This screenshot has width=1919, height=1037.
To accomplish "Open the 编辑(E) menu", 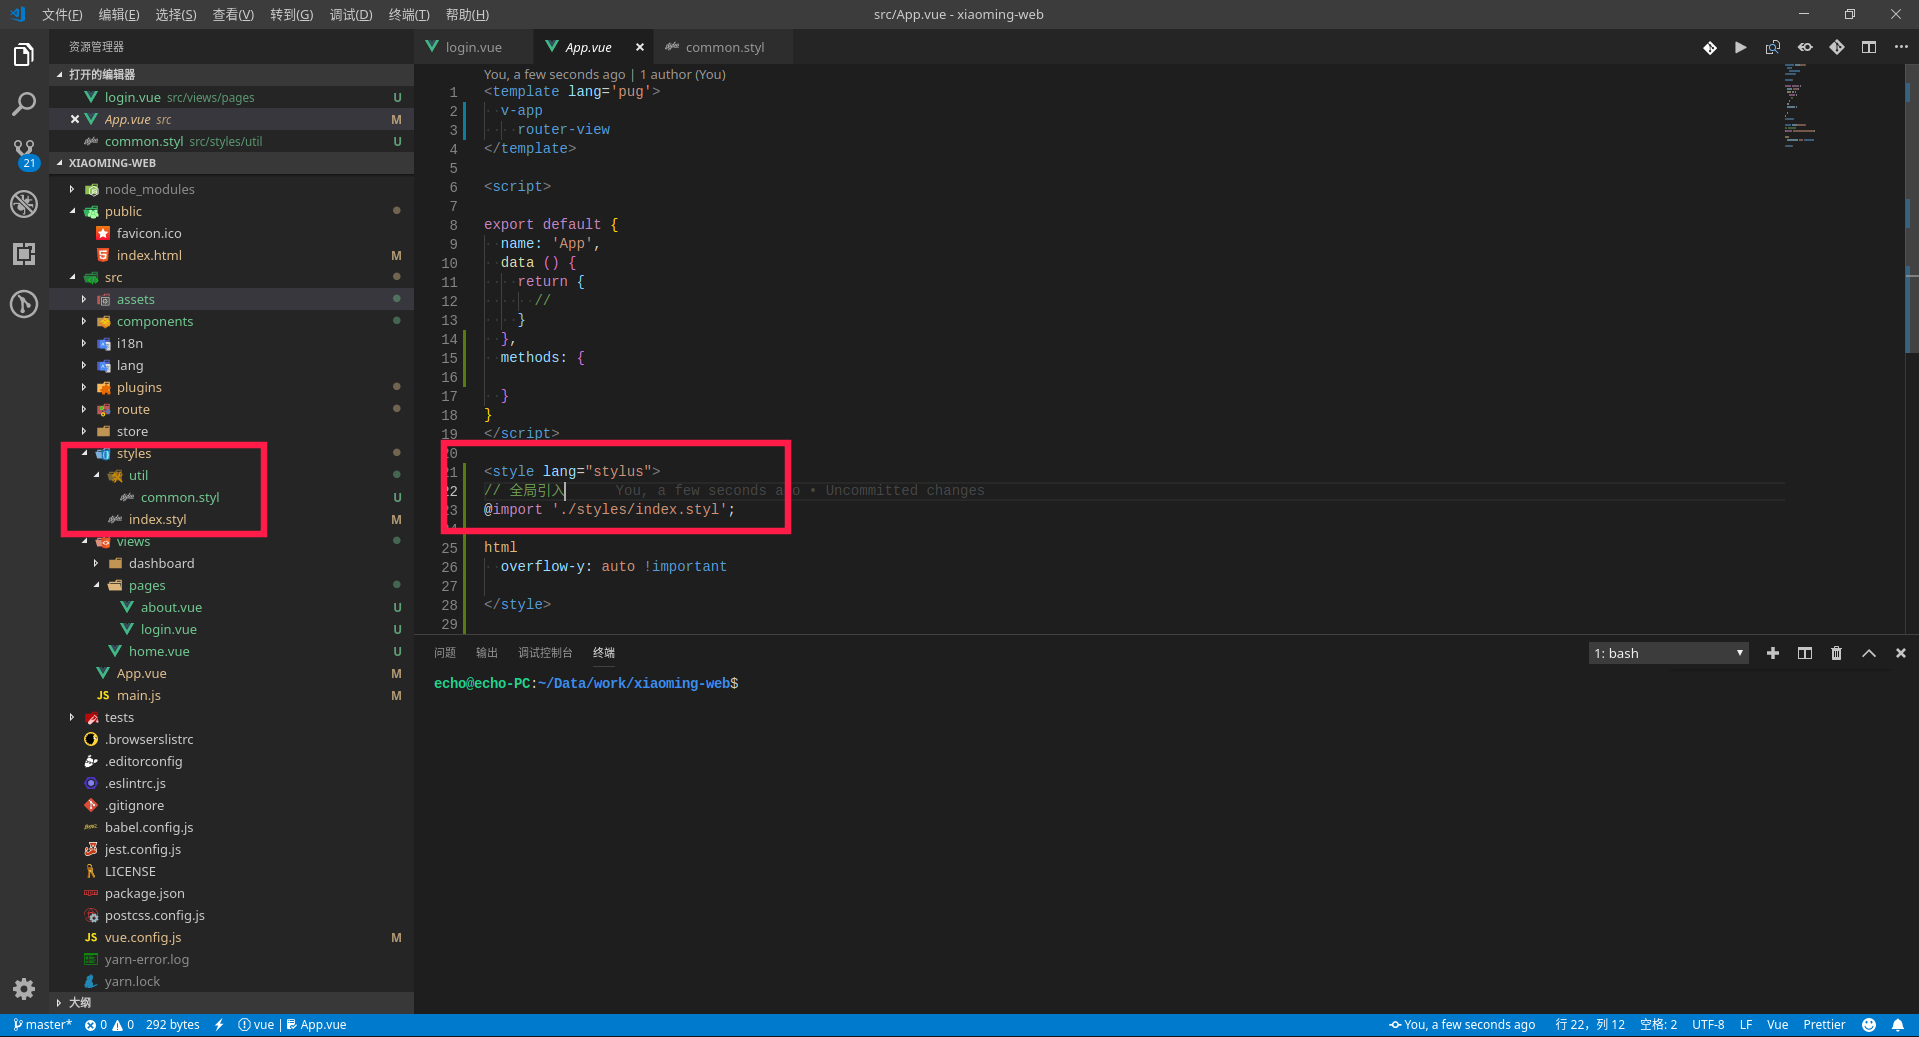I will point(119,14).
